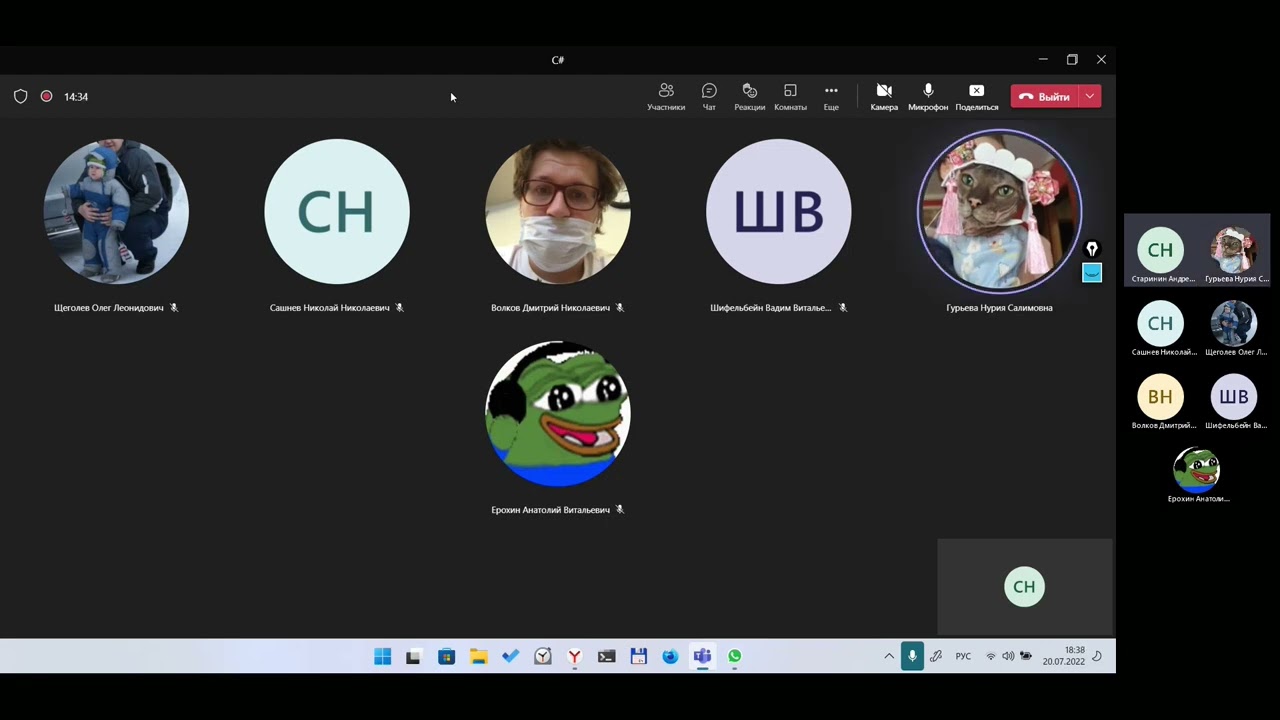The width and height of the screenshot is (1280, 720).
Task: Toggle the tray microphone mute button
Action: tap(912, 656)
